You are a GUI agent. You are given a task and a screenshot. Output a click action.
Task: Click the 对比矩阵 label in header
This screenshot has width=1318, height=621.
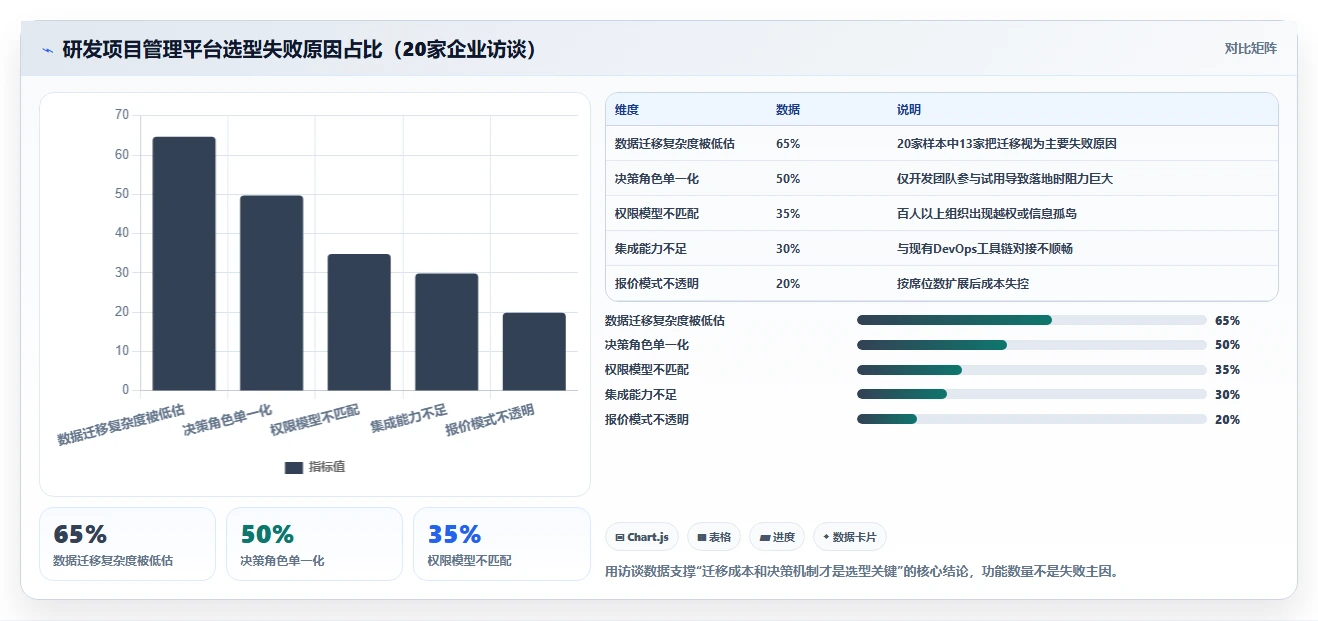pos(1250,48)
